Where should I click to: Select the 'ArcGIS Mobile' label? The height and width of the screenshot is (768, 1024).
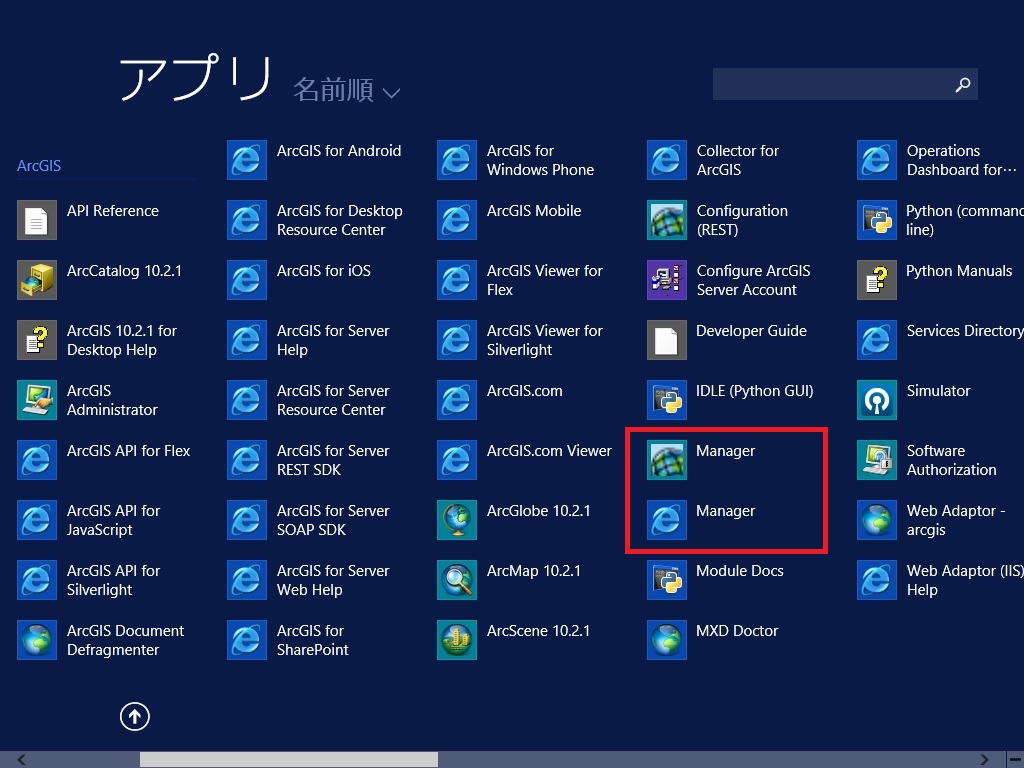534,211
